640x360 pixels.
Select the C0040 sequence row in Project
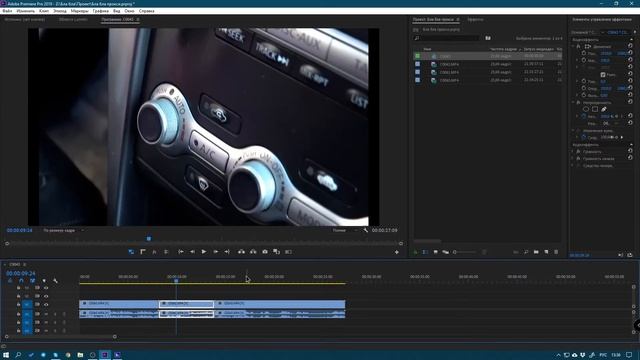488,56
